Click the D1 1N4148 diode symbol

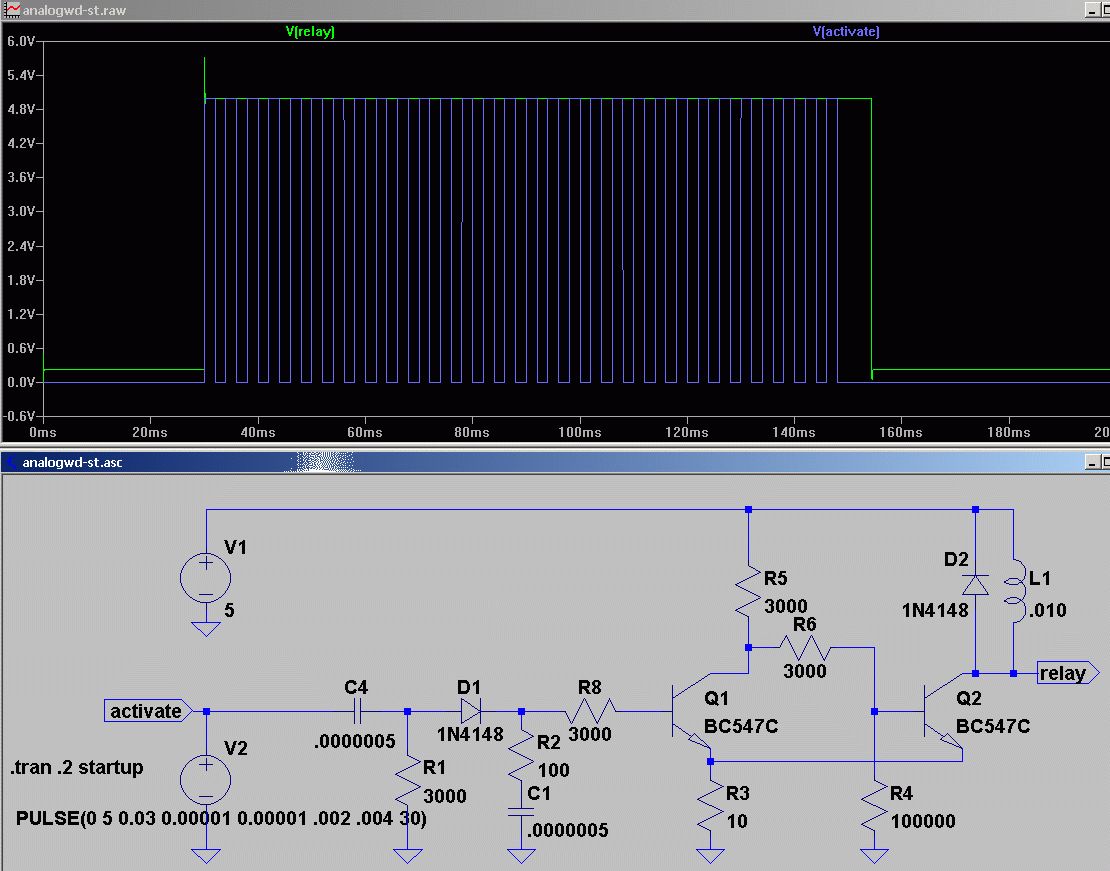pos(469,711)
